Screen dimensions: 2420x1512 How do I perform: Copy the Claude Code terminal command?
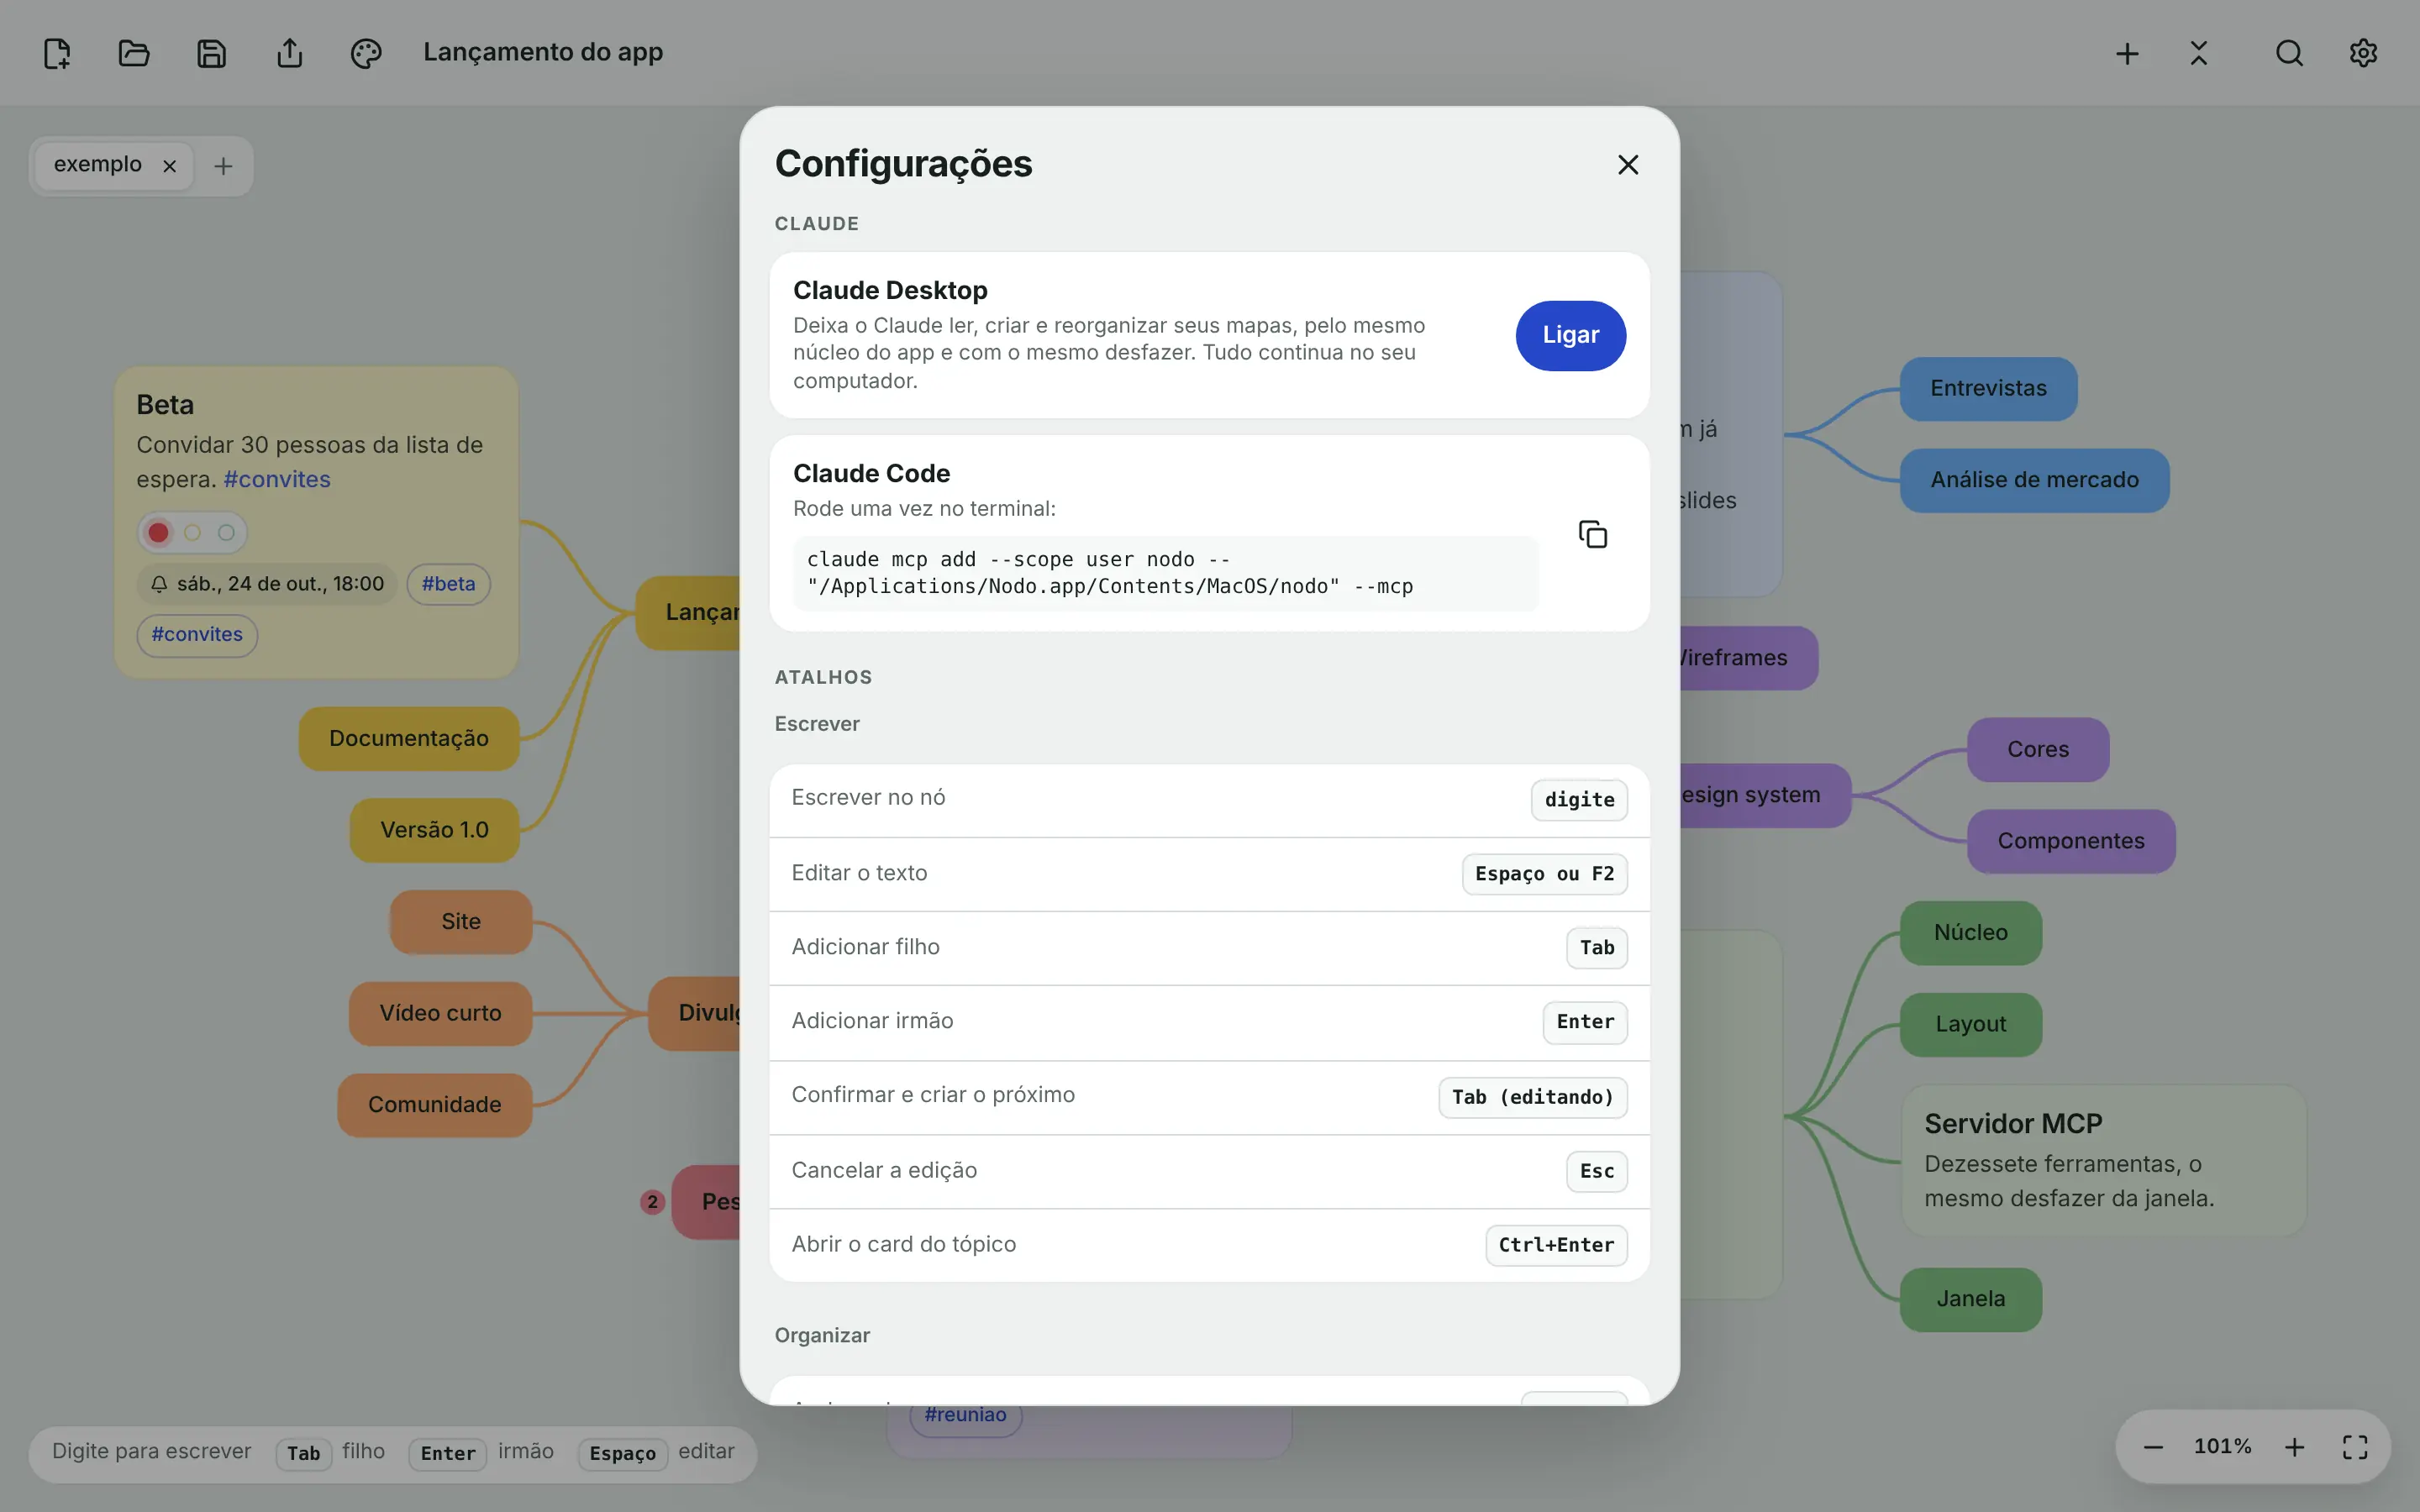coord(1593,534)
